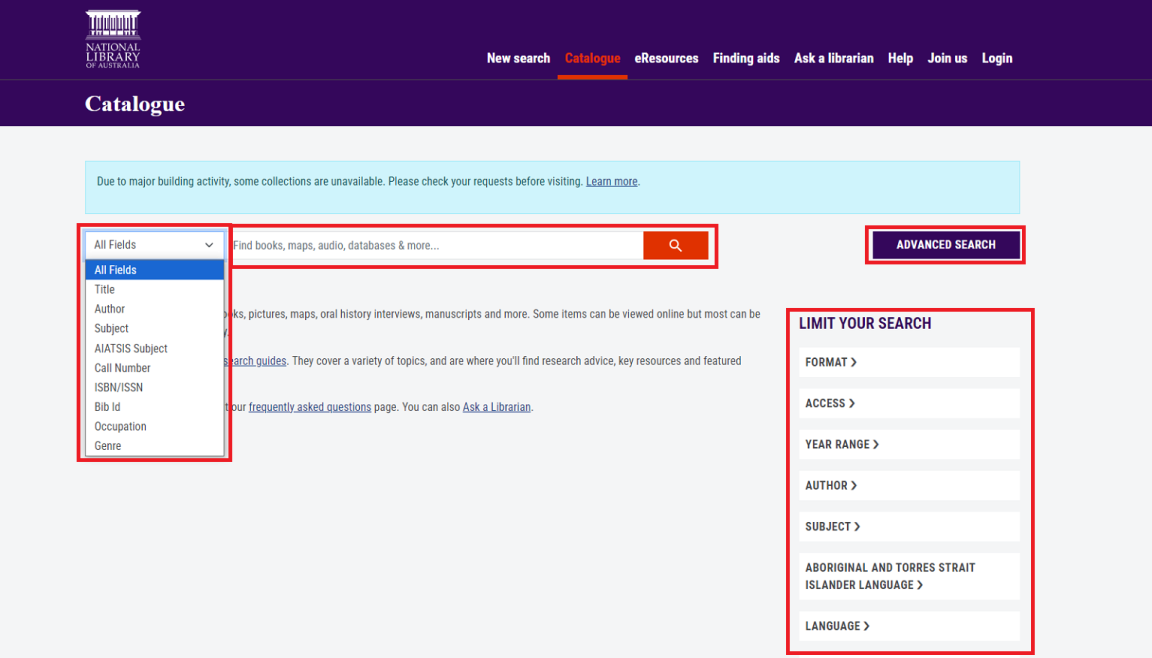Click Ask a librarian in the navigation bar
Image resolution: width=1152 pixels, height=658 pixels.
(833, 58)
